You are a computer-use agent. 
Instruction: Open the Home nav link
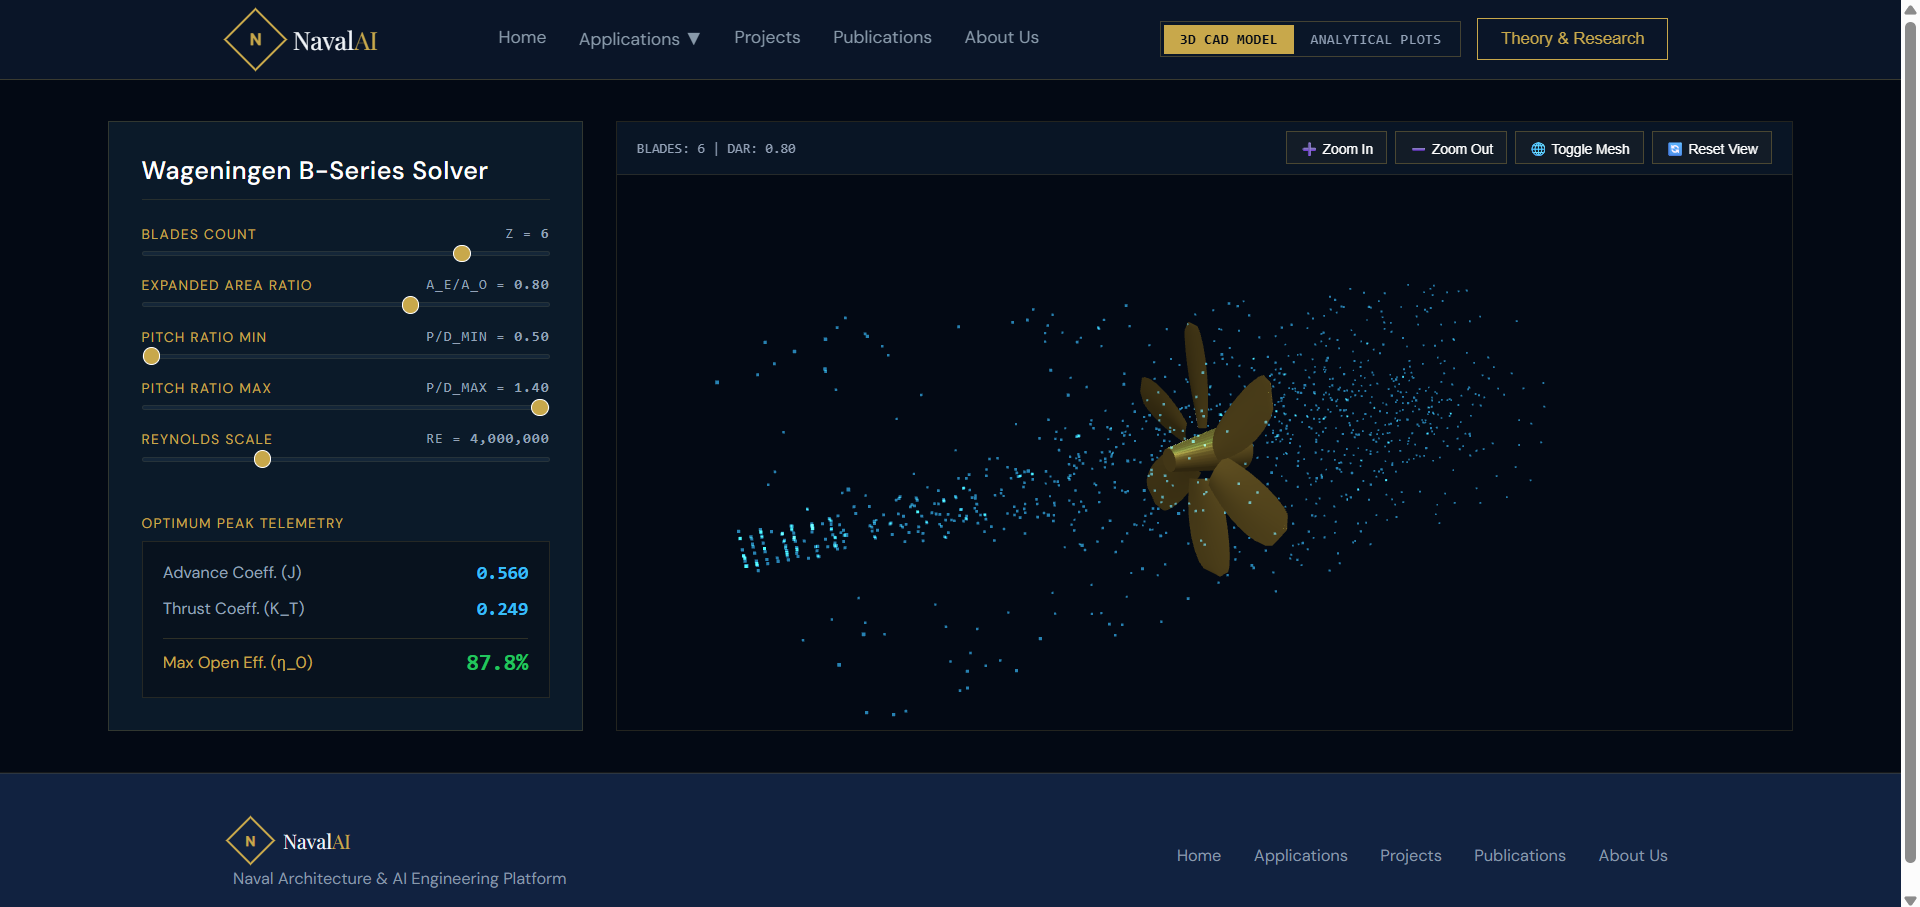click(522, 37)
